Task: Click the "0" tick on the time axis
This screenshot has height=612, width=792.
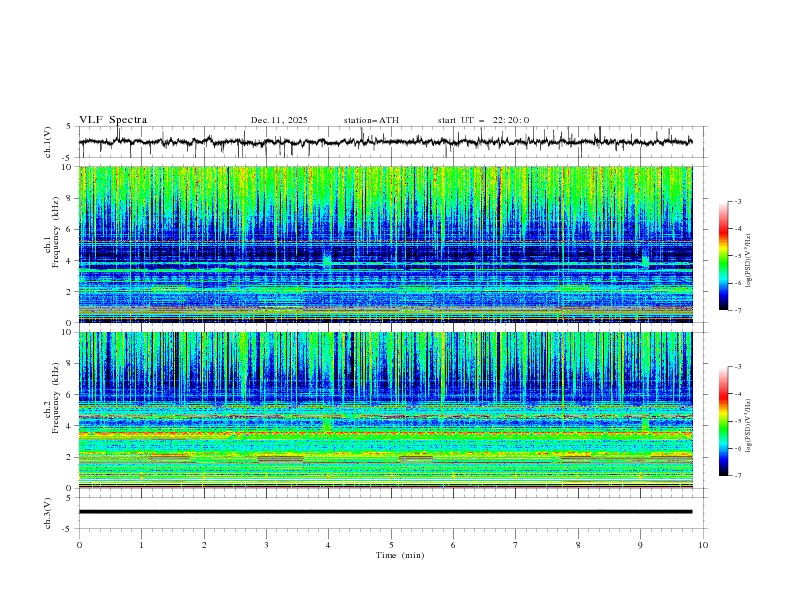Action: point(79,545)
